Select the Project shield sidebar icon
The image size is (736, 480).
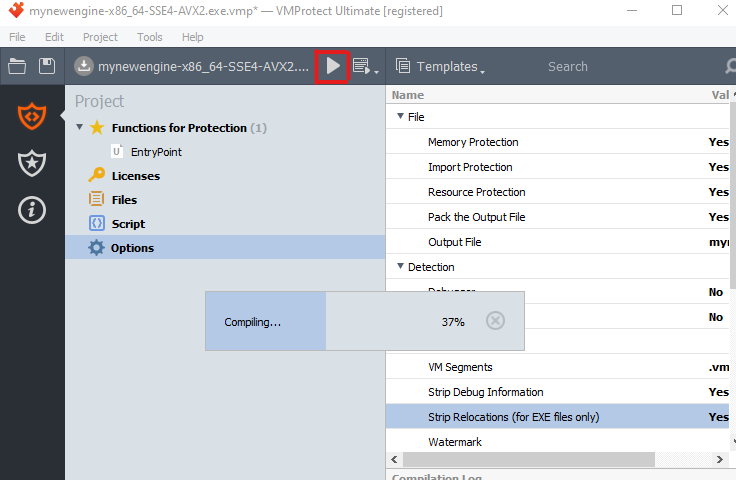(x=32, y=116)
